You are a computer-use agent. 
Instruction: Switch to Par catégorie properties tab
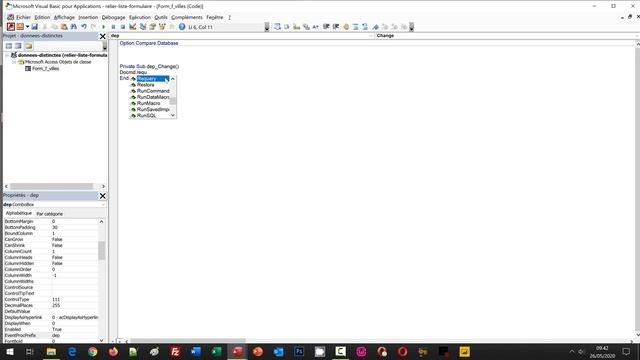pyautogui.click(x=49, y=214)
